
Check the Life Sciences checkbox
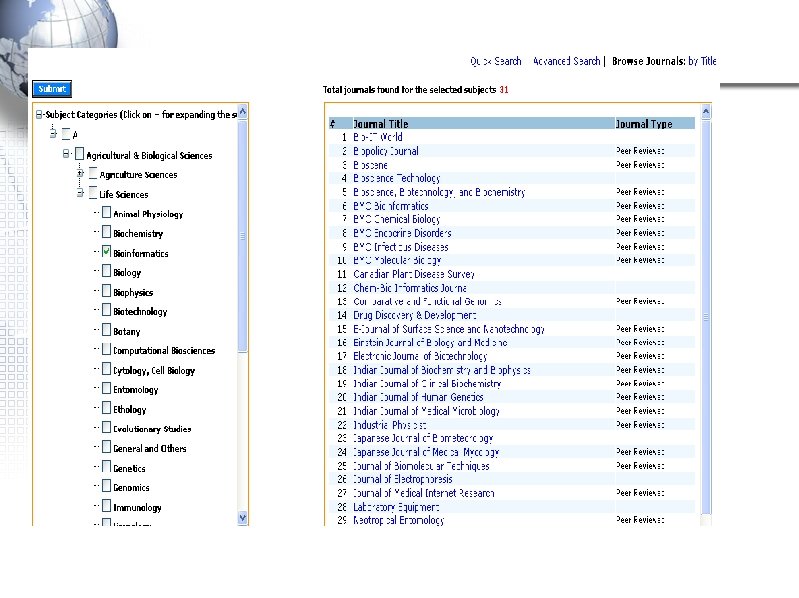tap(93, 193)
